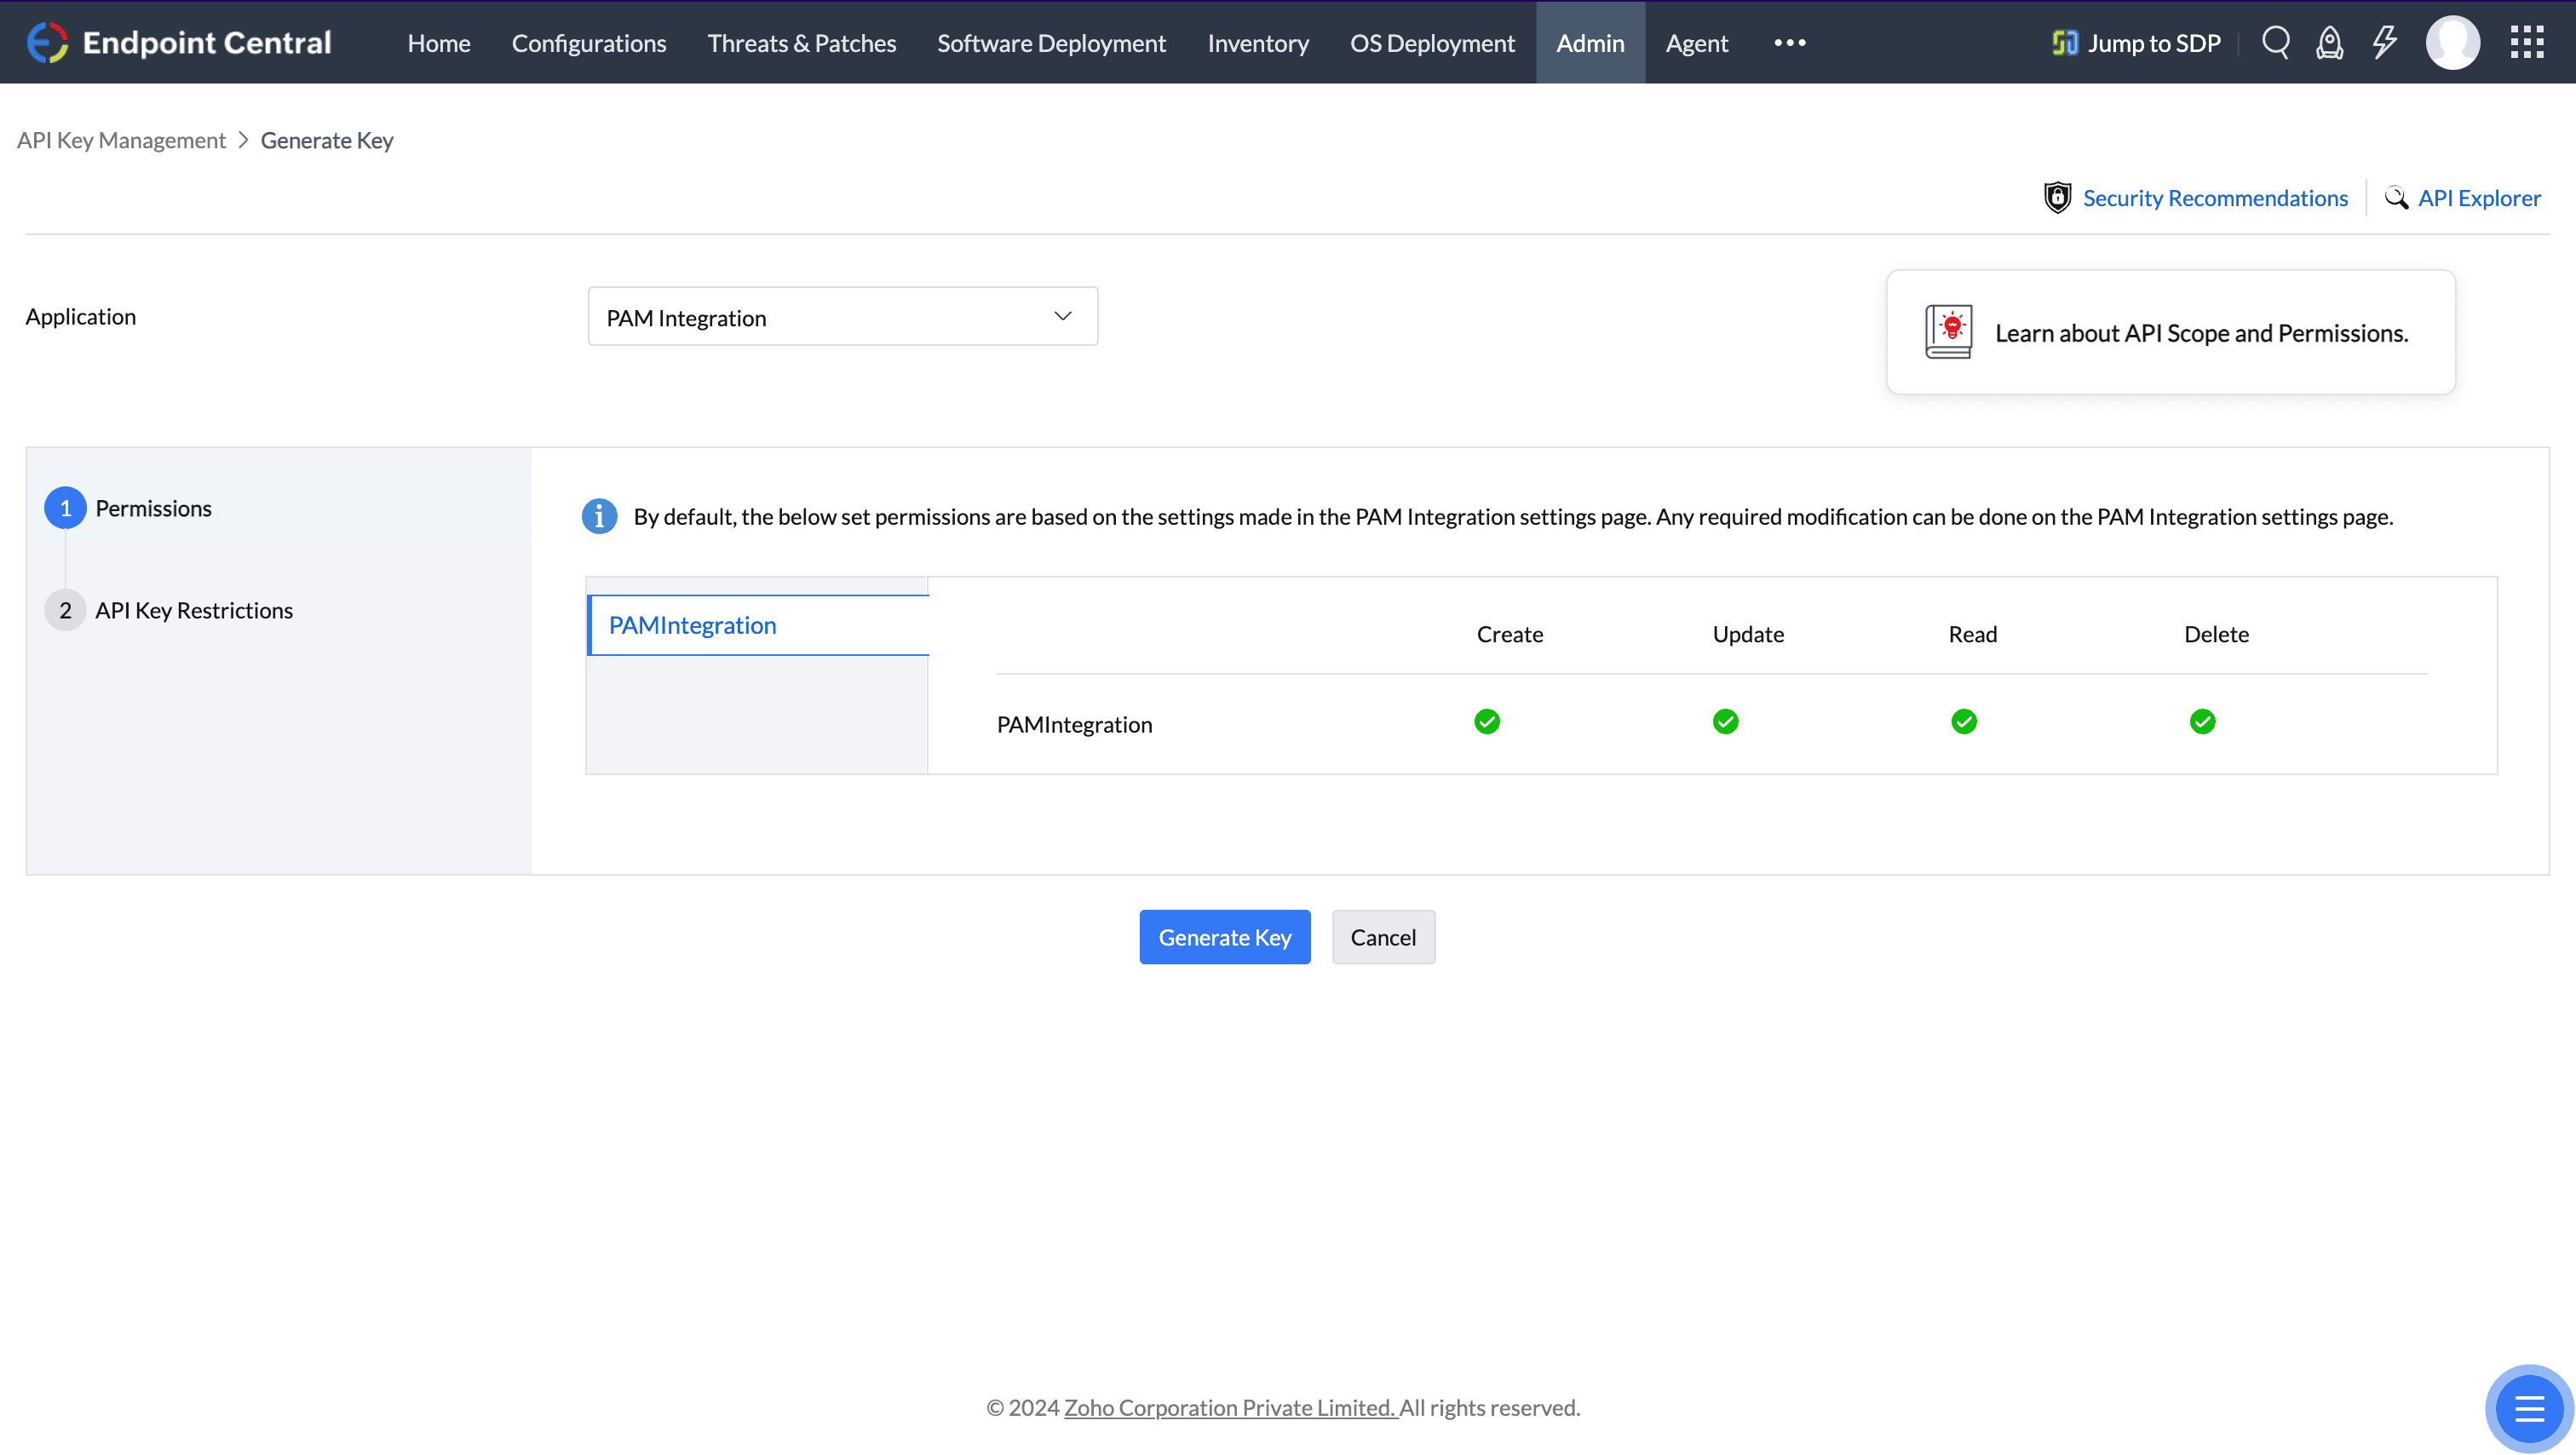This screenshot has height=1455, width=2576.
Task: Click the Generate Key button
Action: point(1224,937)
